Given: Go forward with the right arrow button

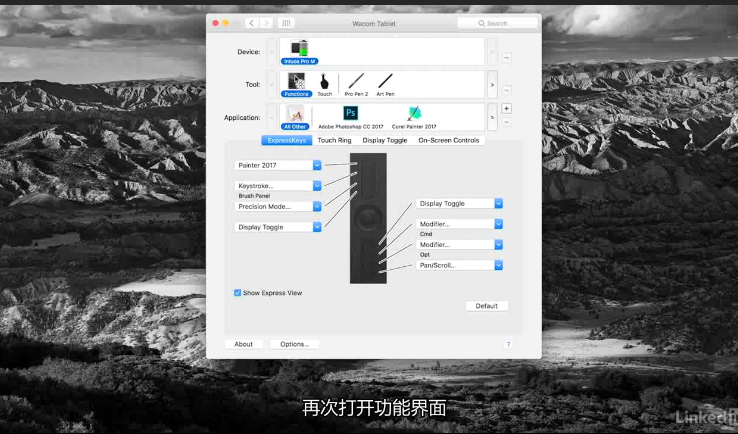Looking at the screenshot, I should coord(266,23).
